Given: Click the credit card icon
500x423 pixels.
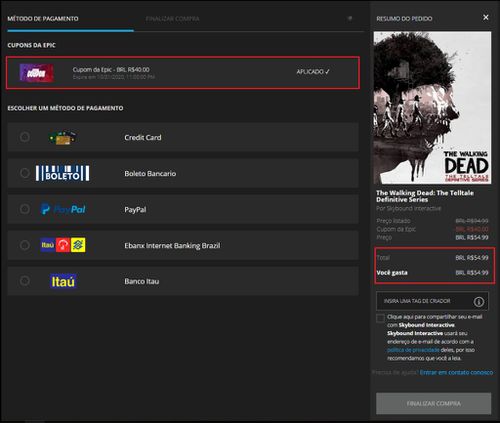Looking at the screenshot, I should (62, 137).
